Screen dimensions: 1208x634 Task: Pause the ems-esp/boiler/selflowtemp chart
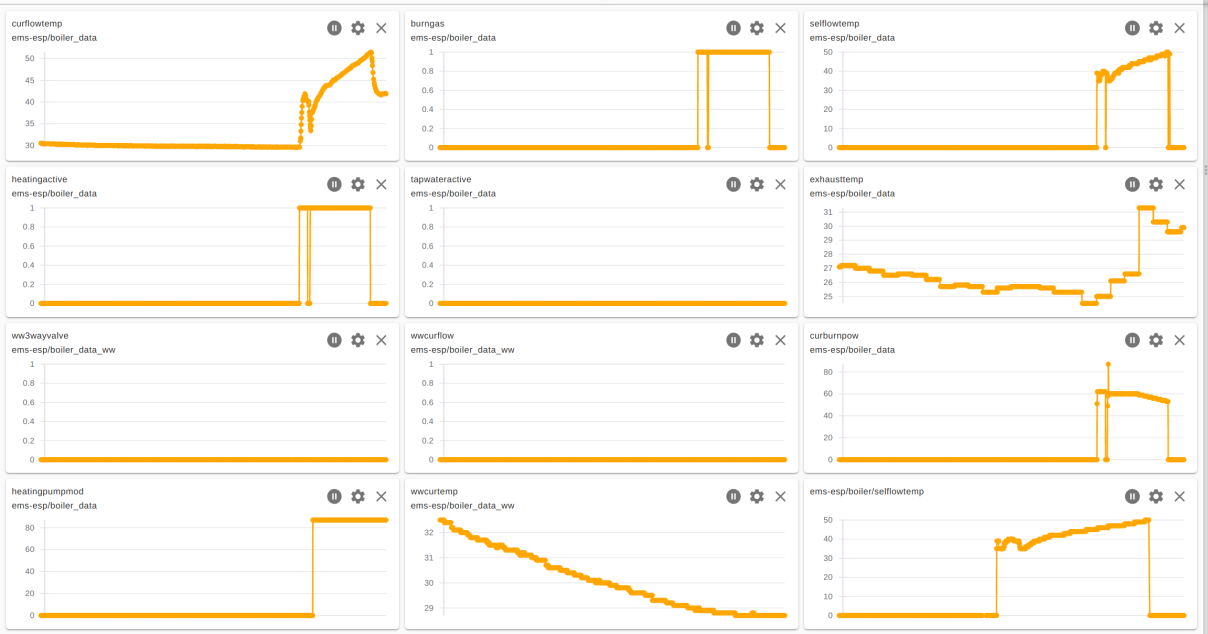tap(1131, 496)
